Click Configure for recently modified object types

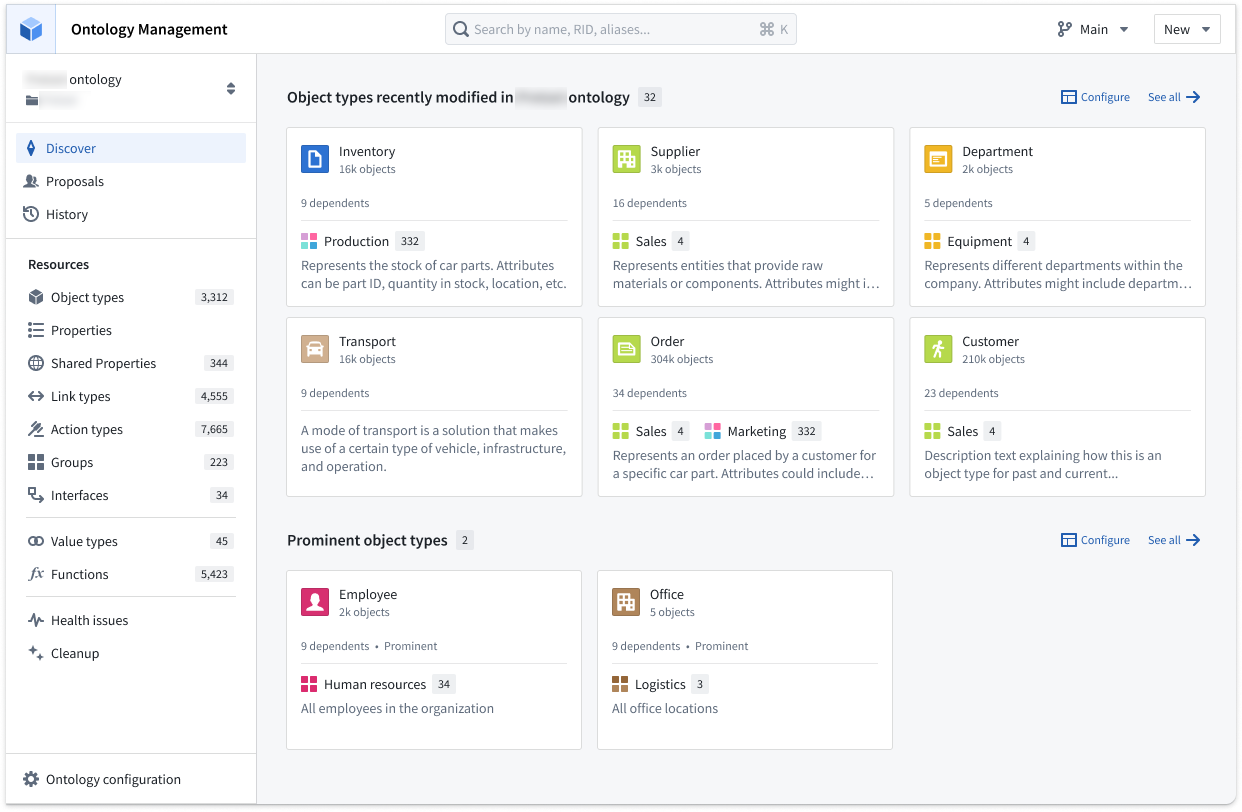[1095, 97]
